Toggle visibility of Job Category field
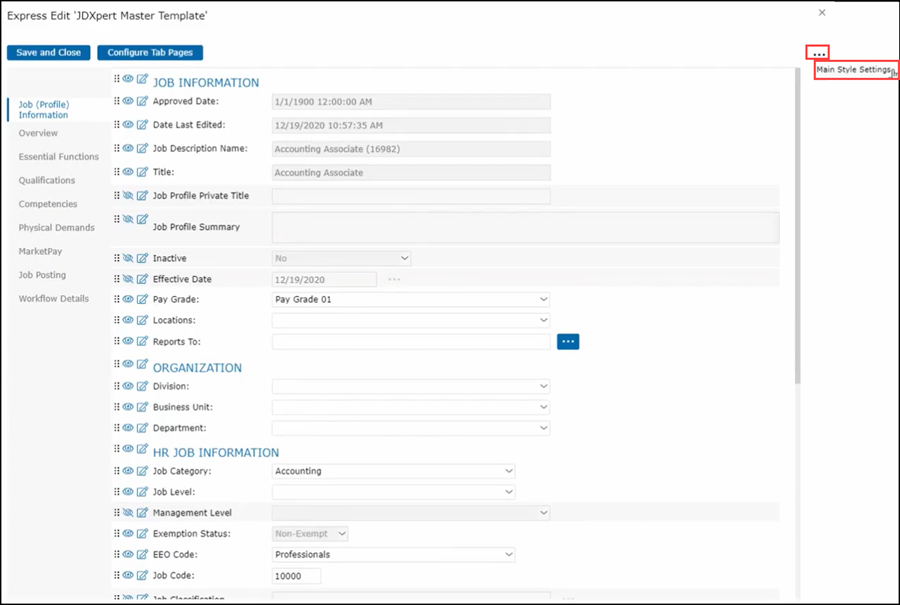 128,470
